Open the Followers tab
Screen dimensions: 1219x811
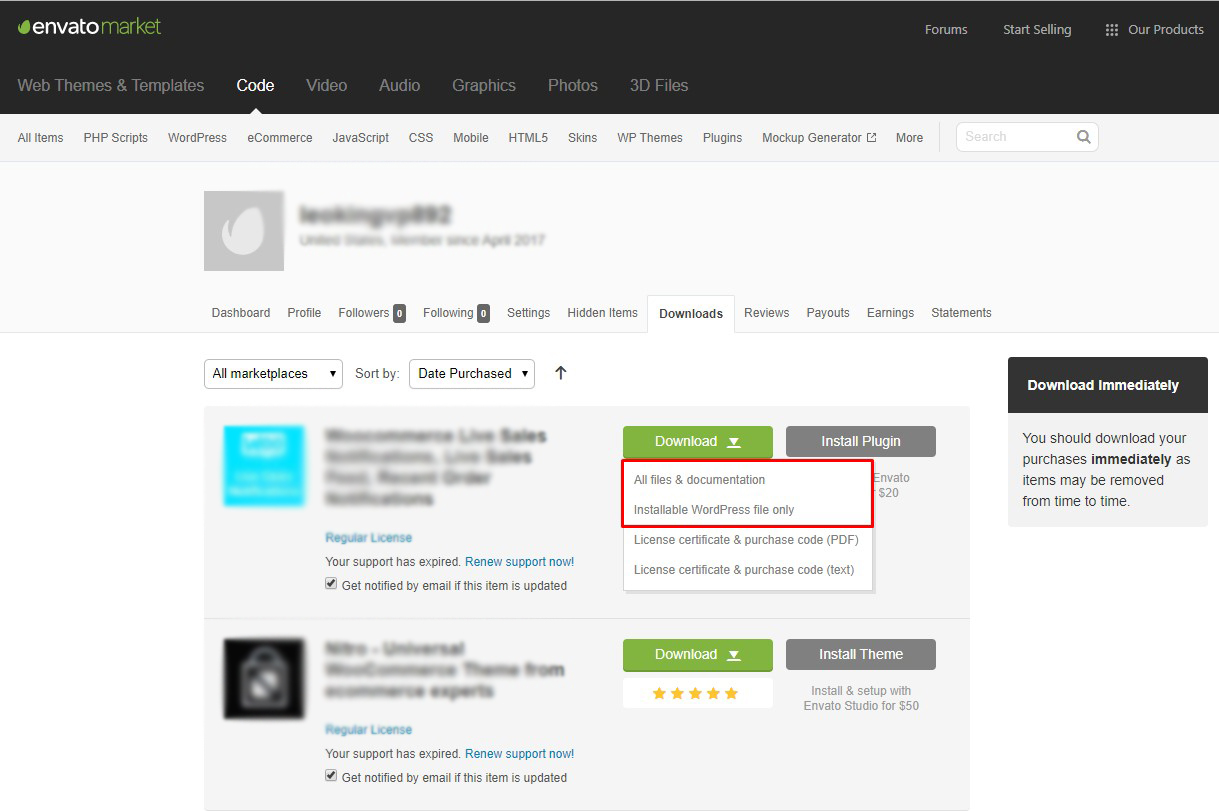coord(372,313)
